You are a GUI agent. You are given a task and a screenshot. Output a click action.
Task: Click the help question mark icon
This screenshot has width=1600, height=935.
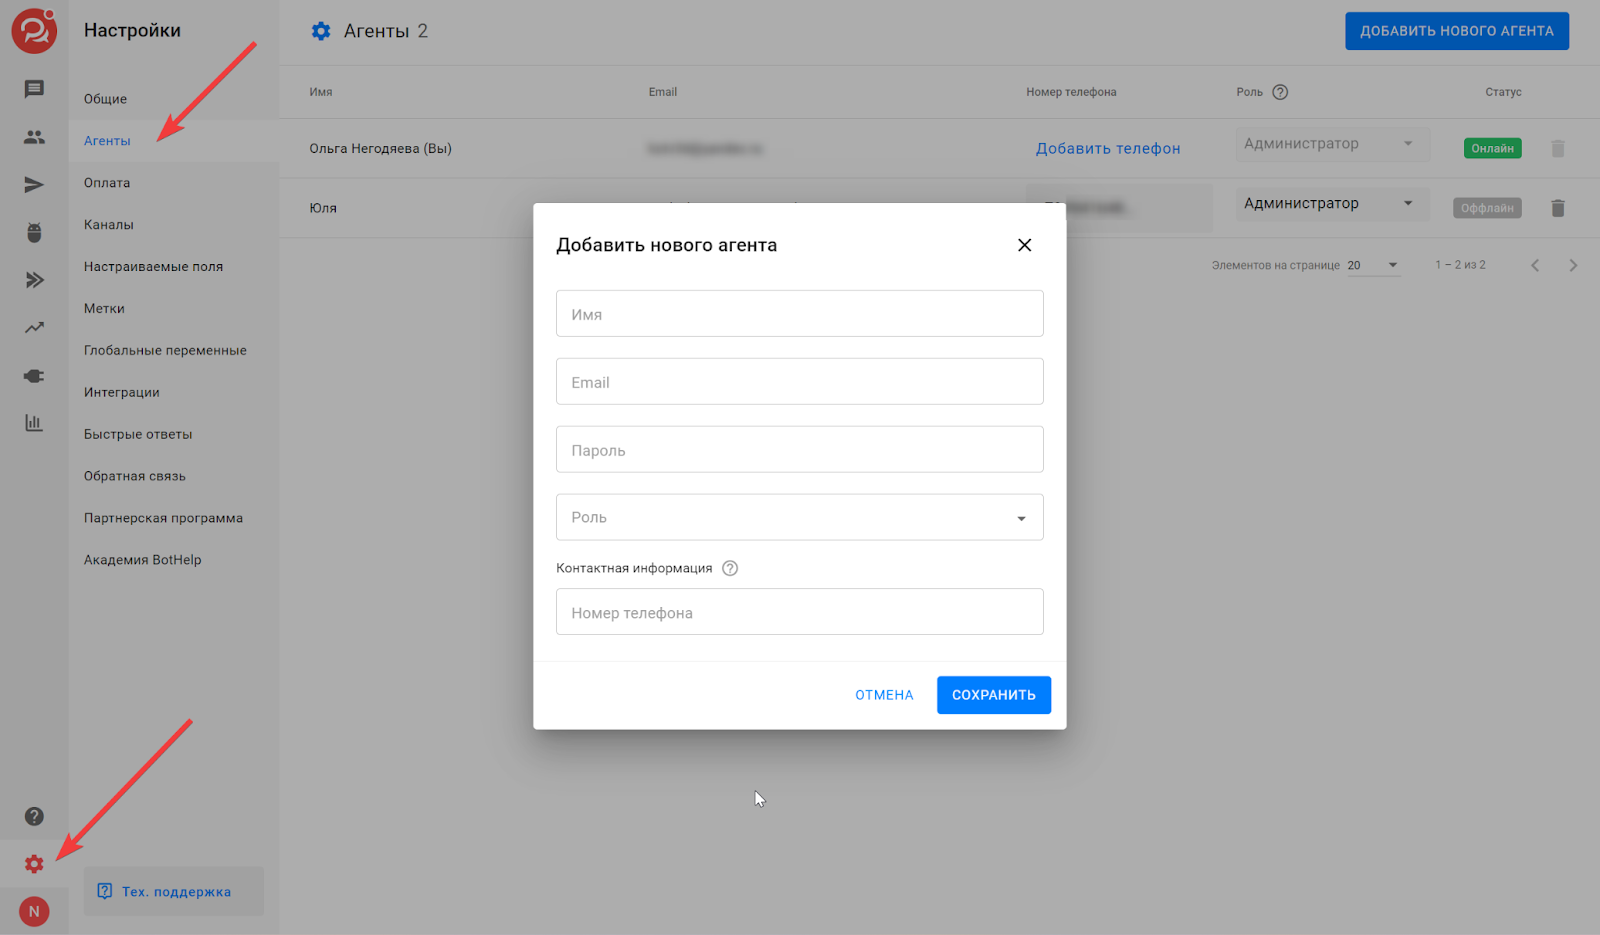pyautogui.click(x=34, y=816)
